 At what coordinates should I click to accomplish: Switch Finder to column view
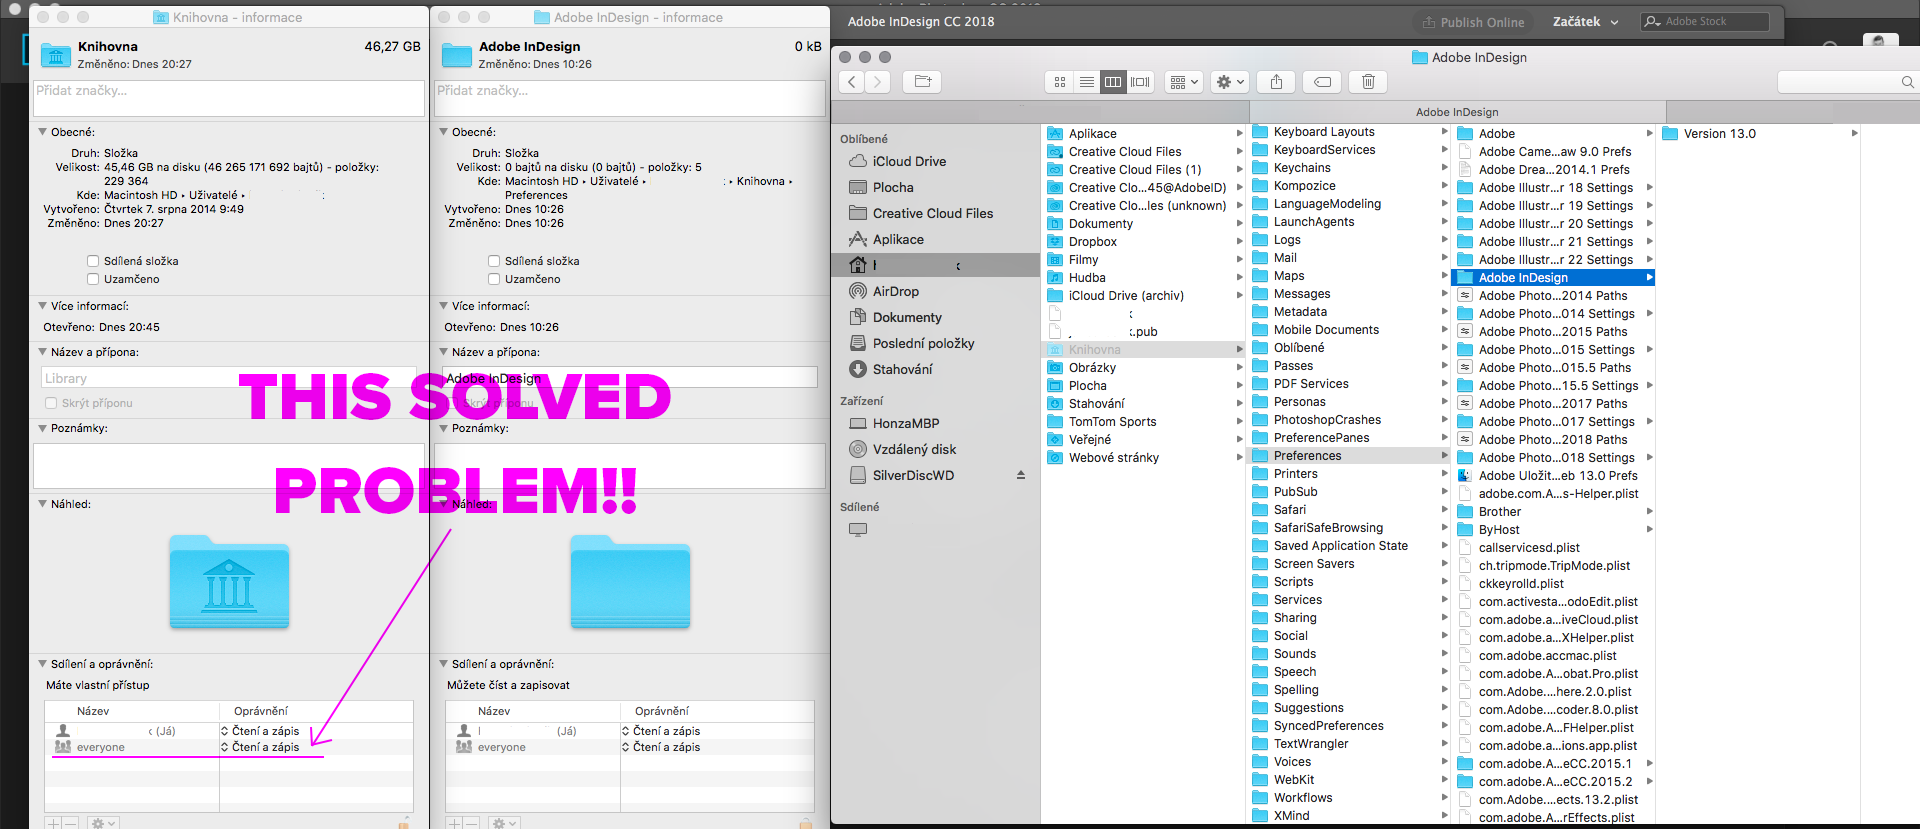pos(1112,82)
